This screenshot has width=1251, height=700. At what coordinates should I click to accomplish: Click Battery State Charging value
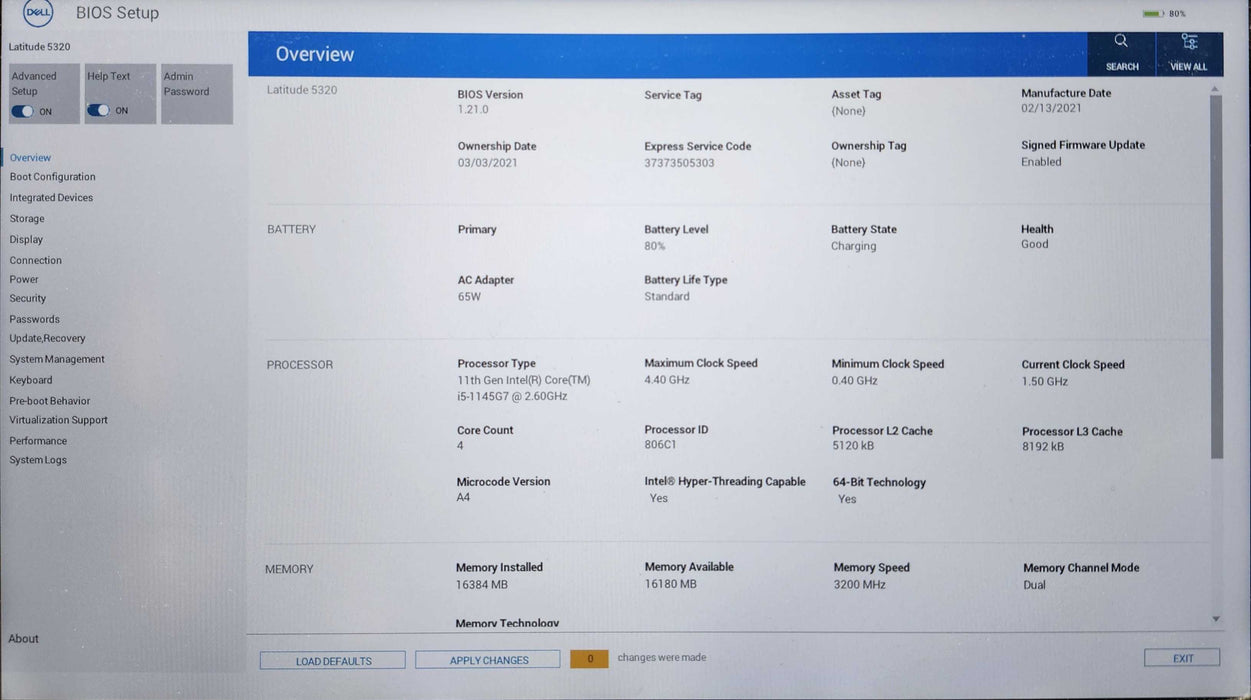tap(853, 246)
